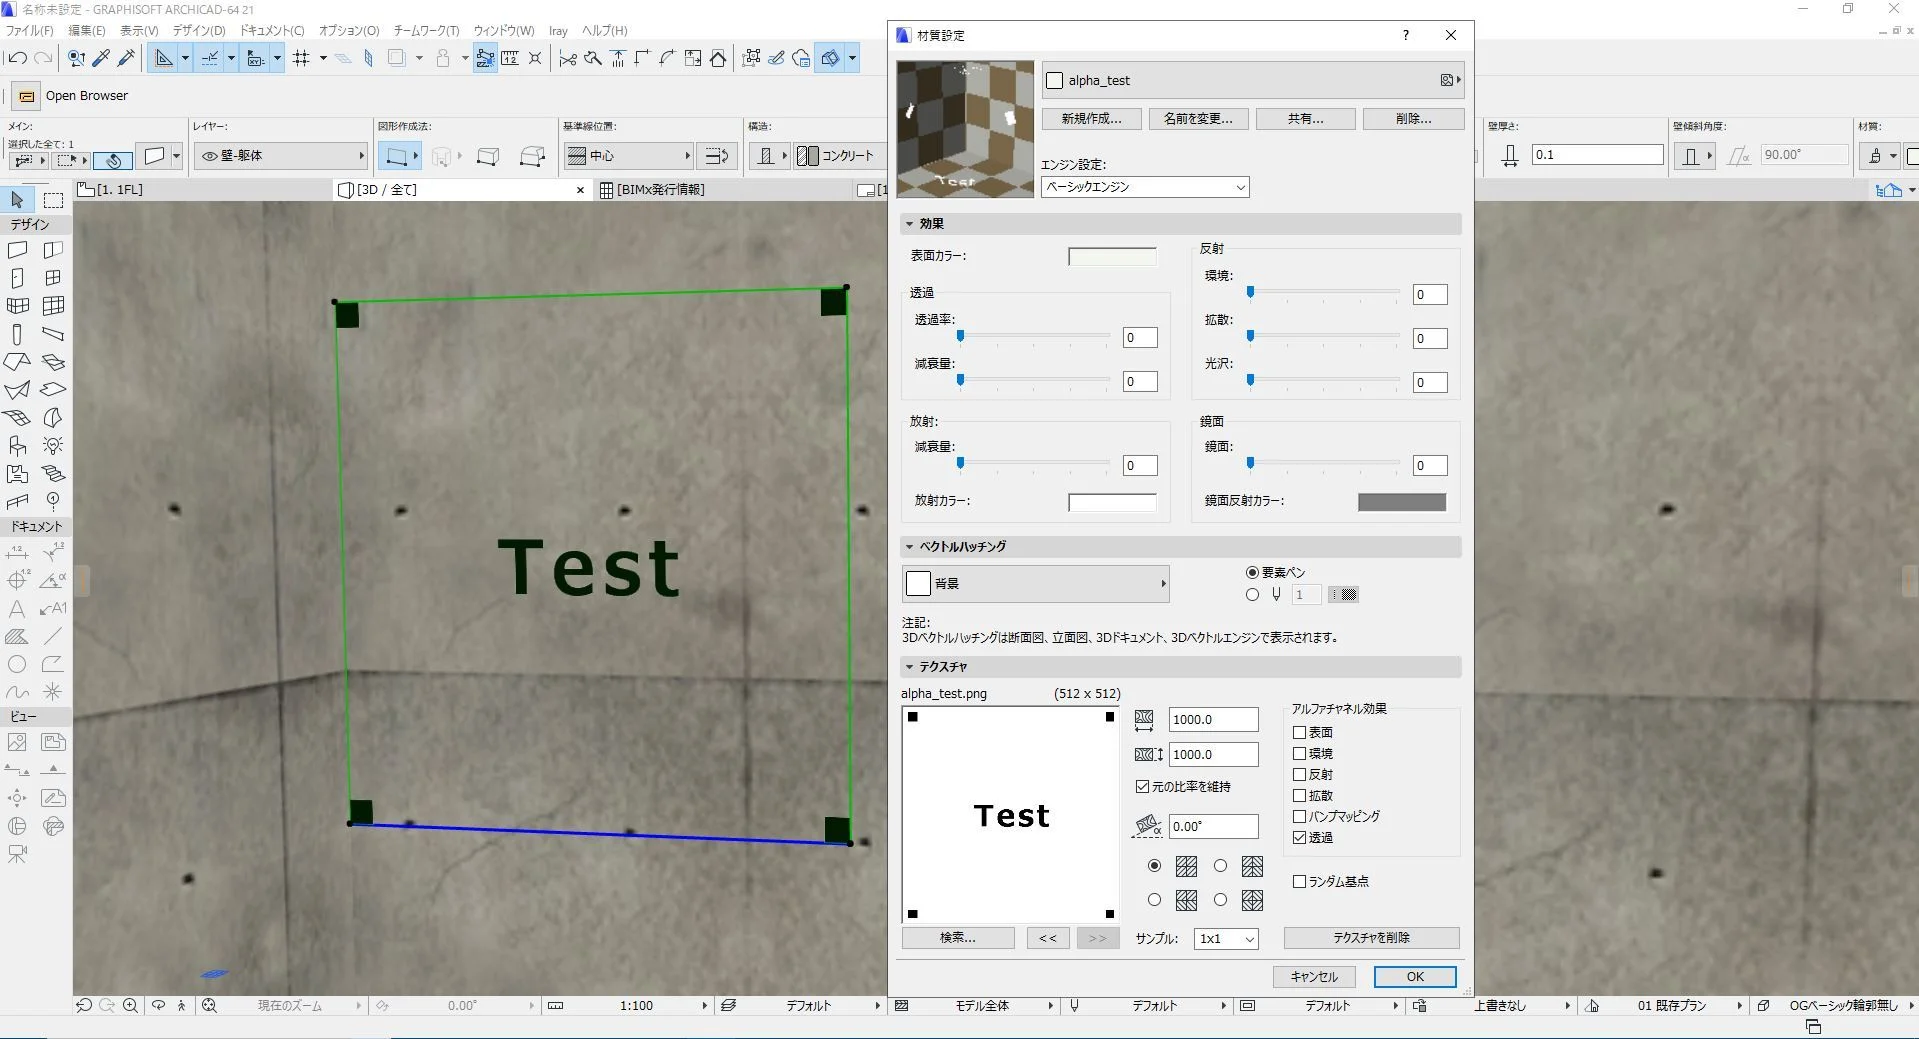Click the dialog help question mark

pos(1406,35)
